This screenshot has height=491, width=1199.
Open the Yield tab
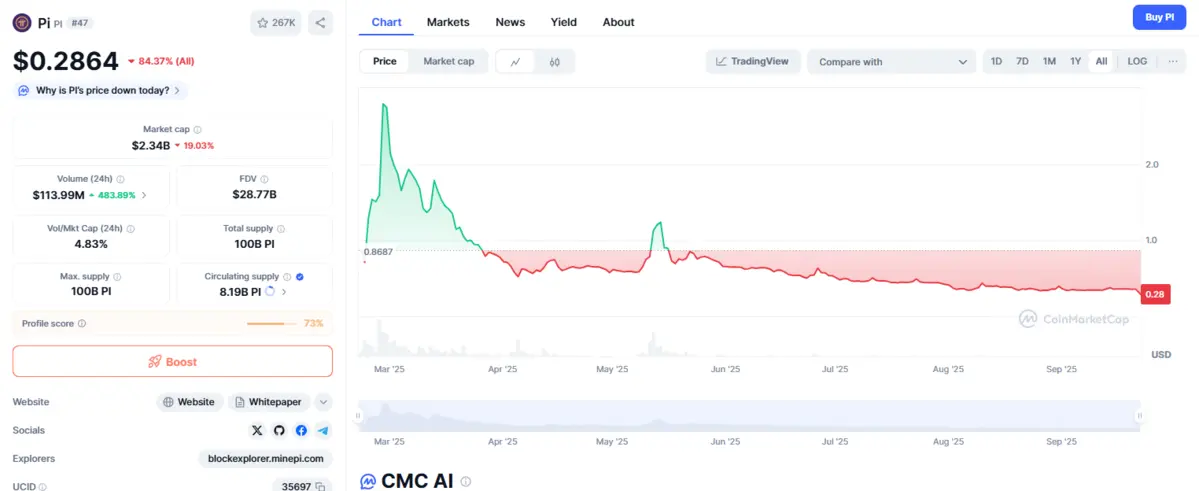coord(563,22)
